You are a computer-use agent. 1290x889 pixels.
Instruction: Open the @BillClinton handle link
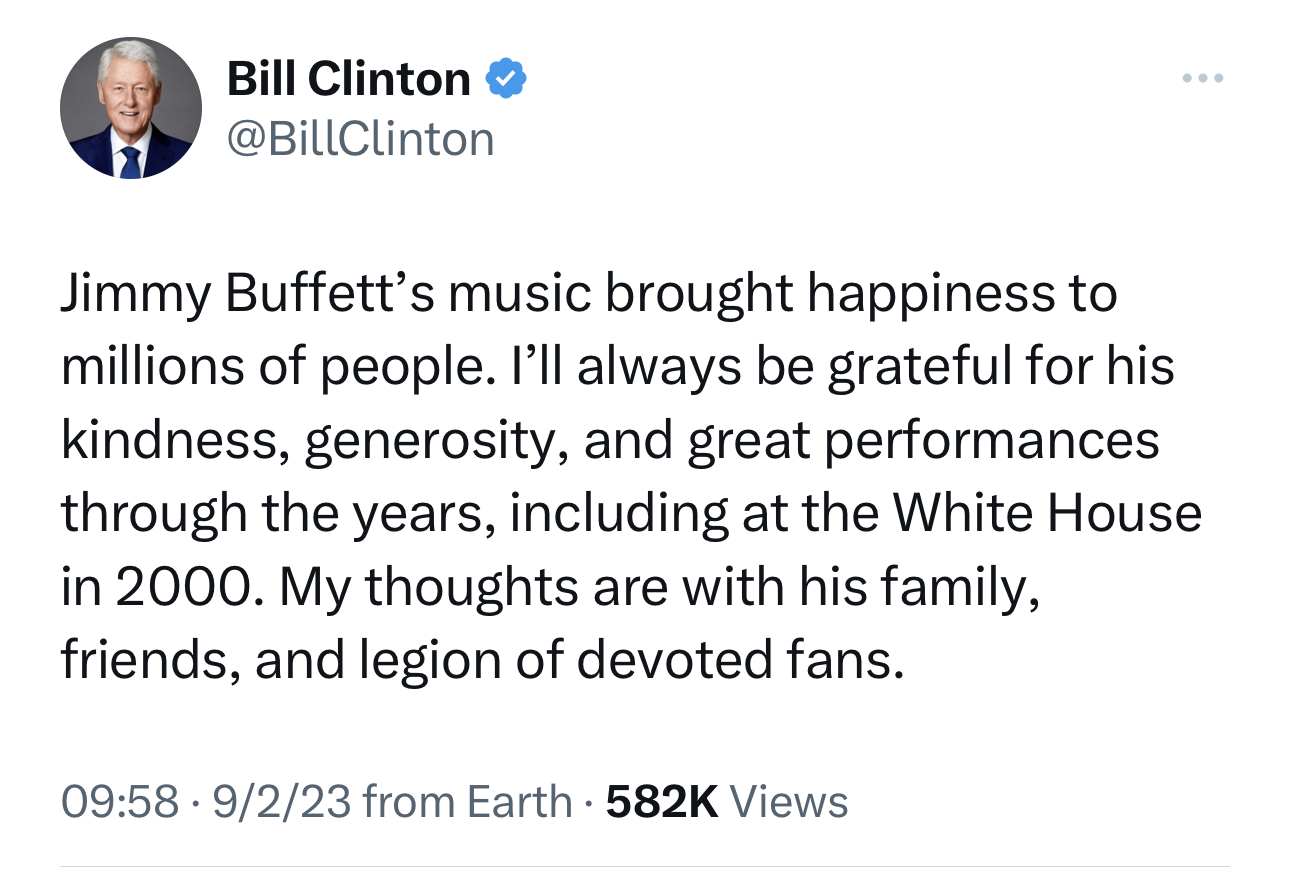pyautogui.click(x=361, y=138)
